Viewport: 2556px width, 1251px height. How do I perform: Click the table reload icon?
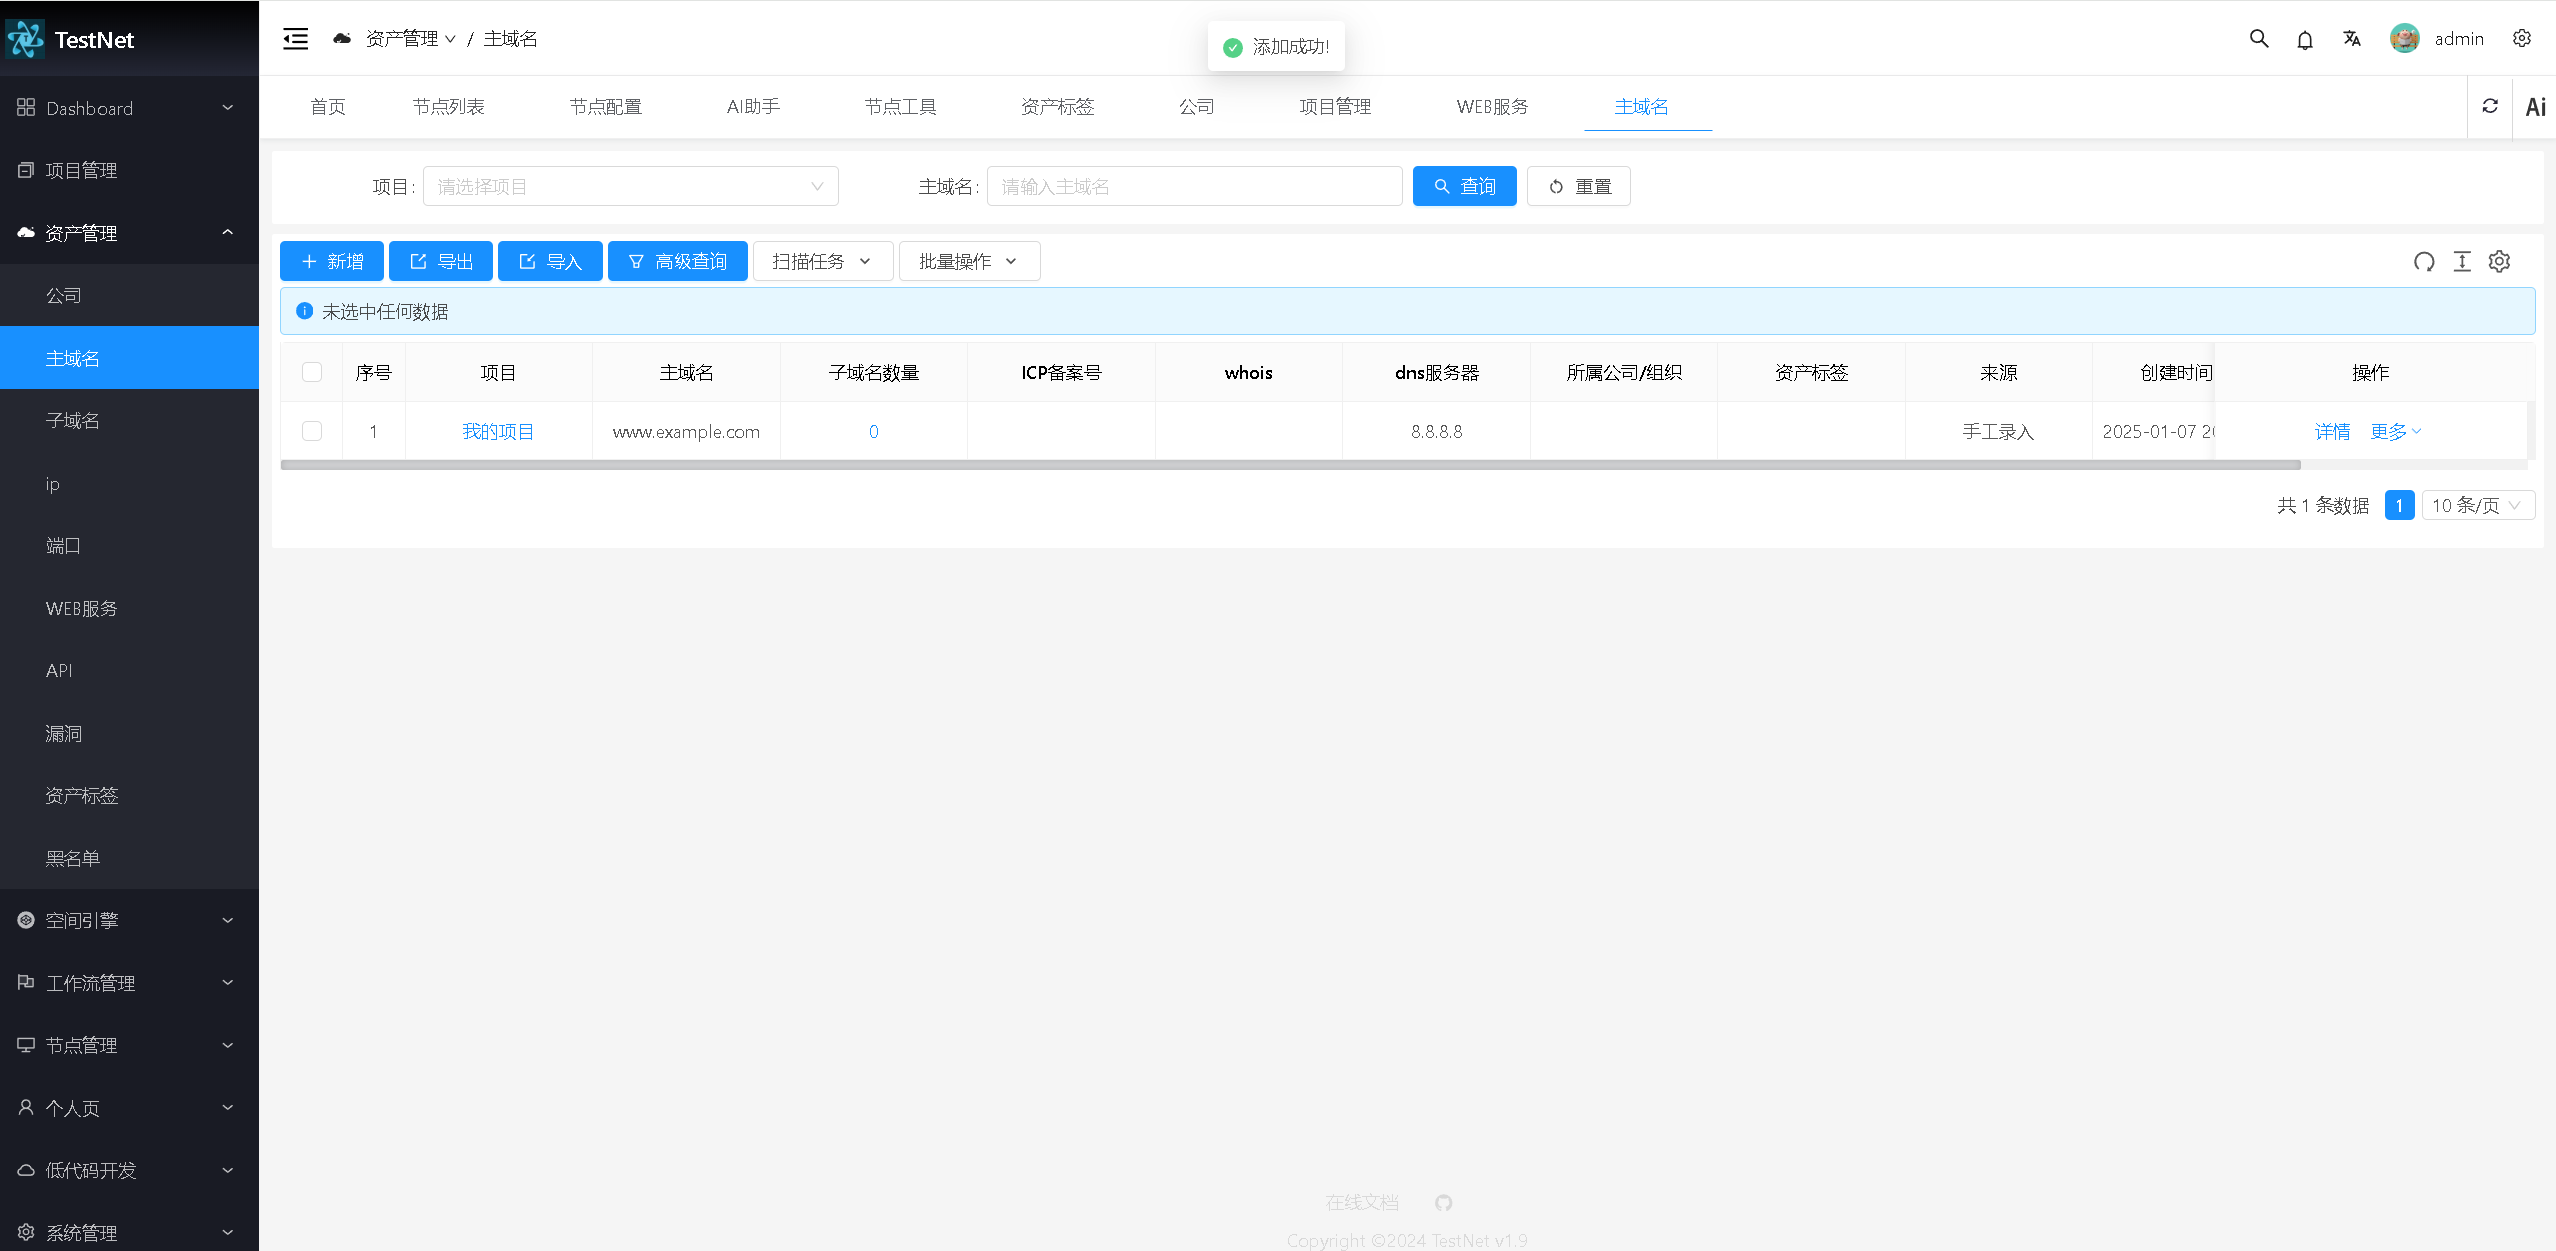click(x=2424, y=262)
